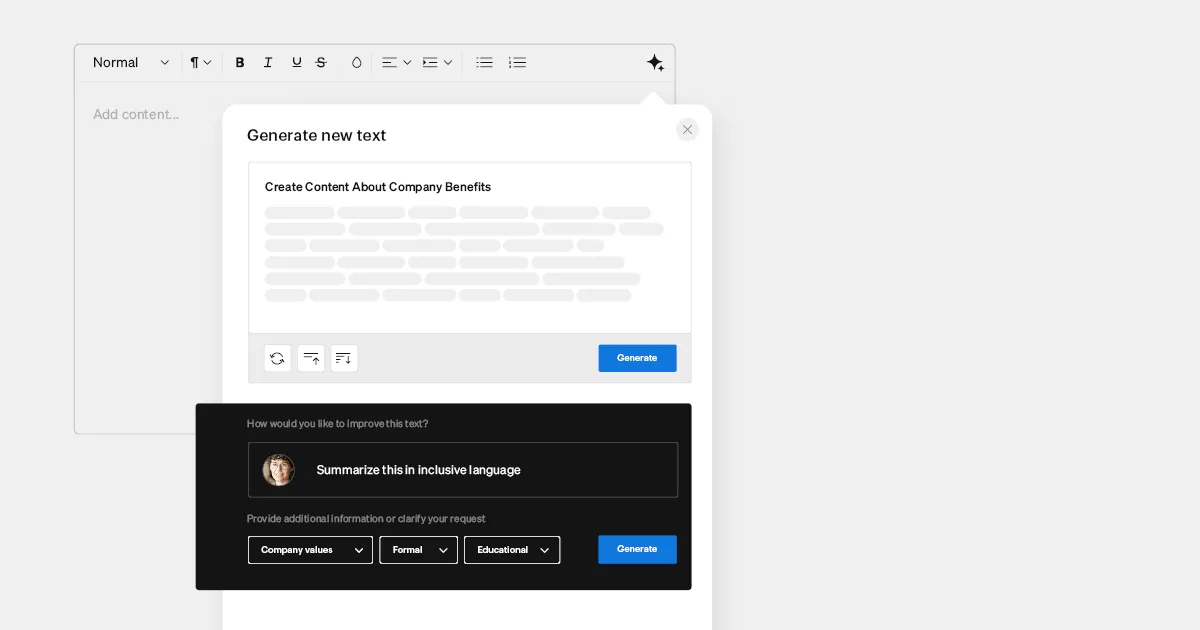
Task: Open the text color droplet picker
Action: click(356, 62)
